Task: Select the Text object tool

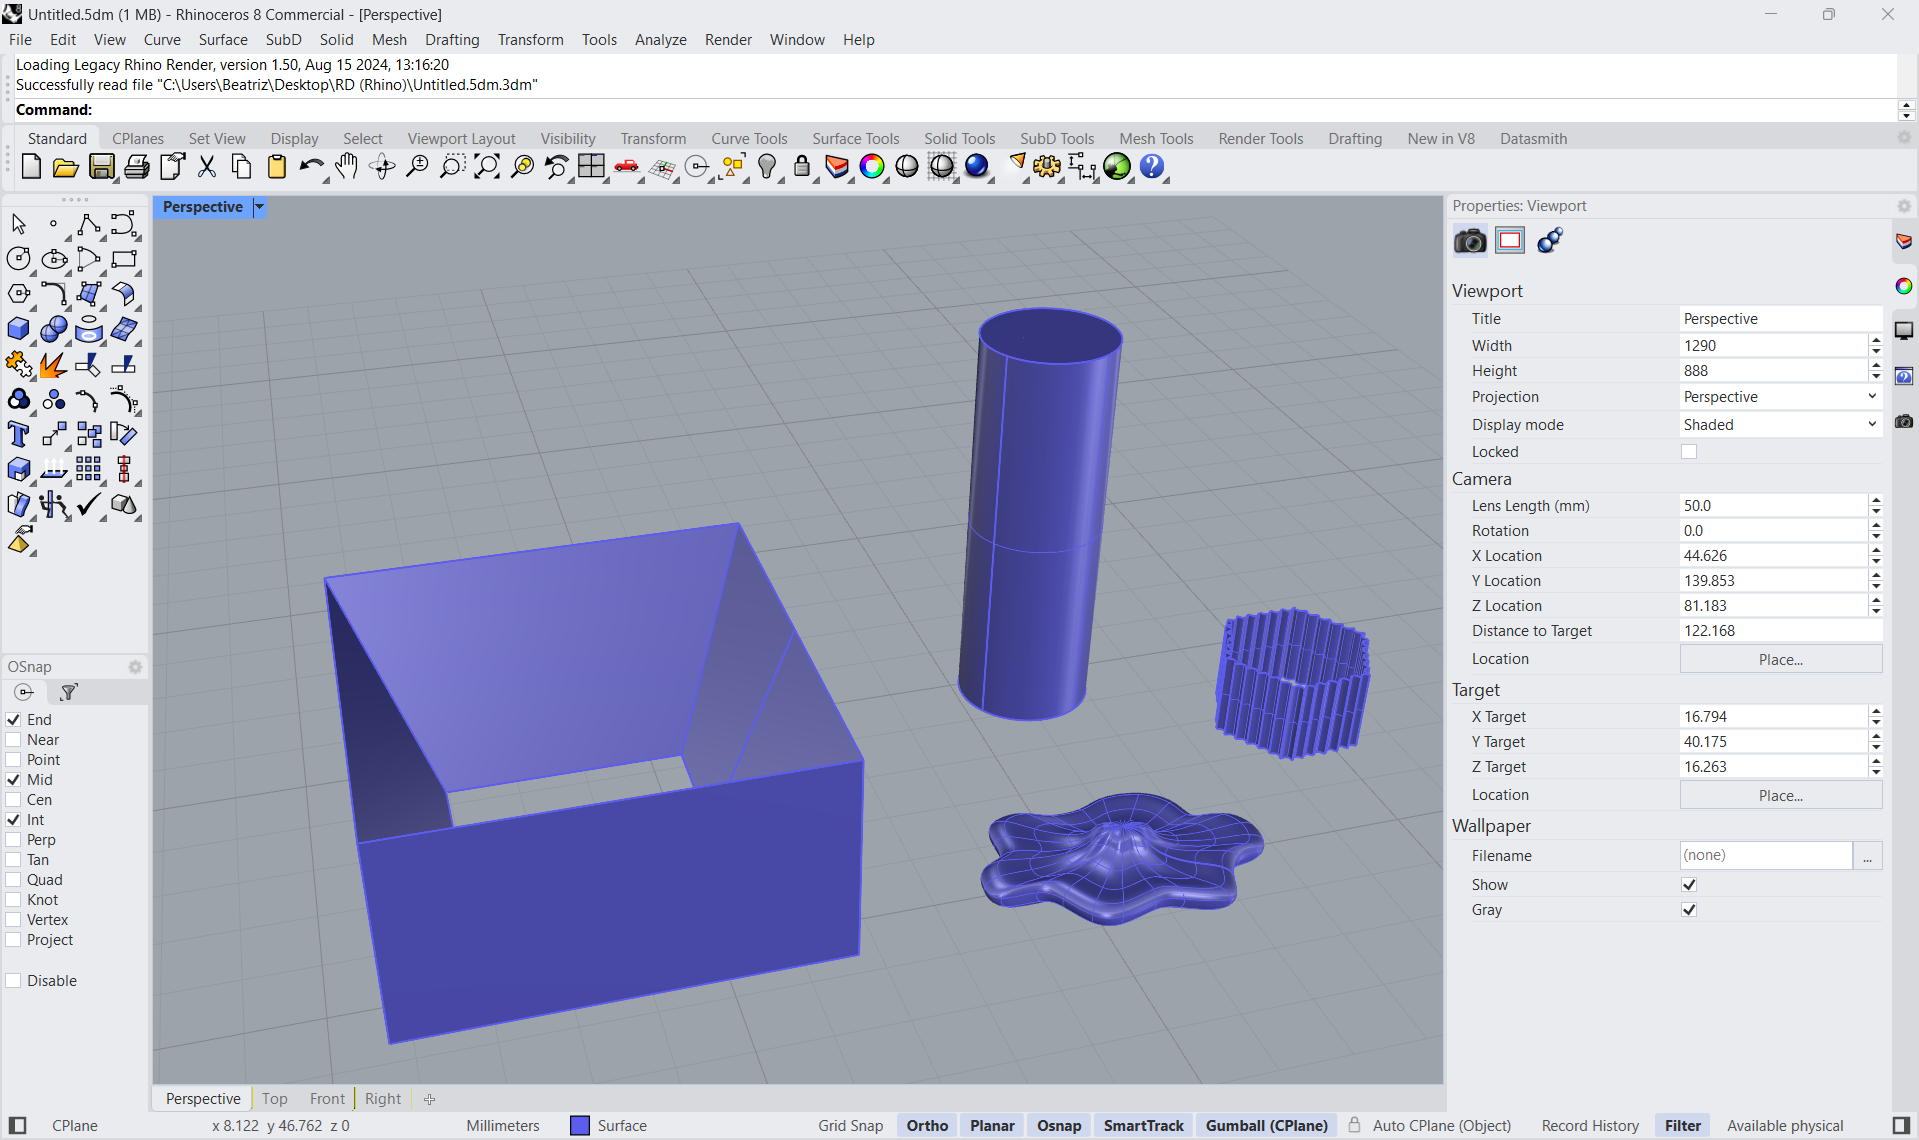Action: tap(19, 435)
